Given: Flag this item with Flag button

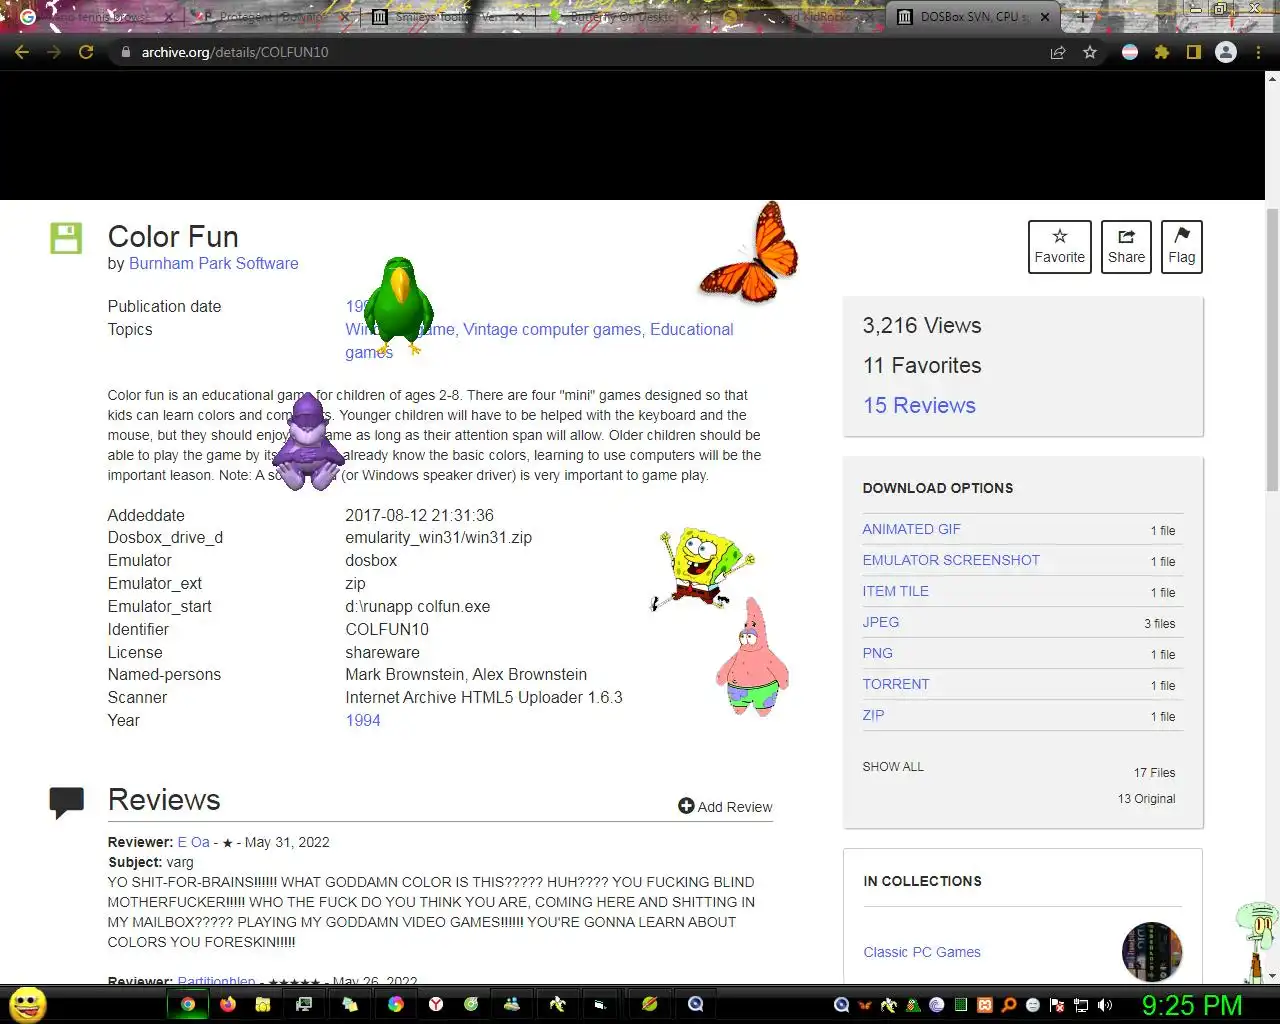Looking at the screenshot, I should coord(1182,246).
